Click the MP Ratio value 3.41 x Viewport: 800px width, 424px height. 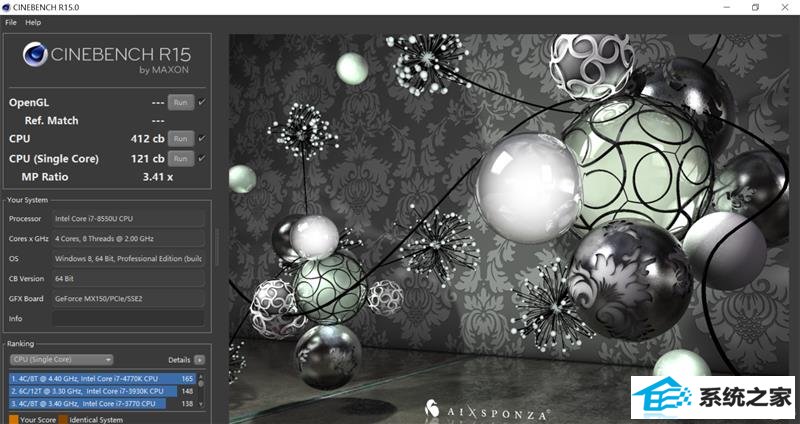click(158, 177)
